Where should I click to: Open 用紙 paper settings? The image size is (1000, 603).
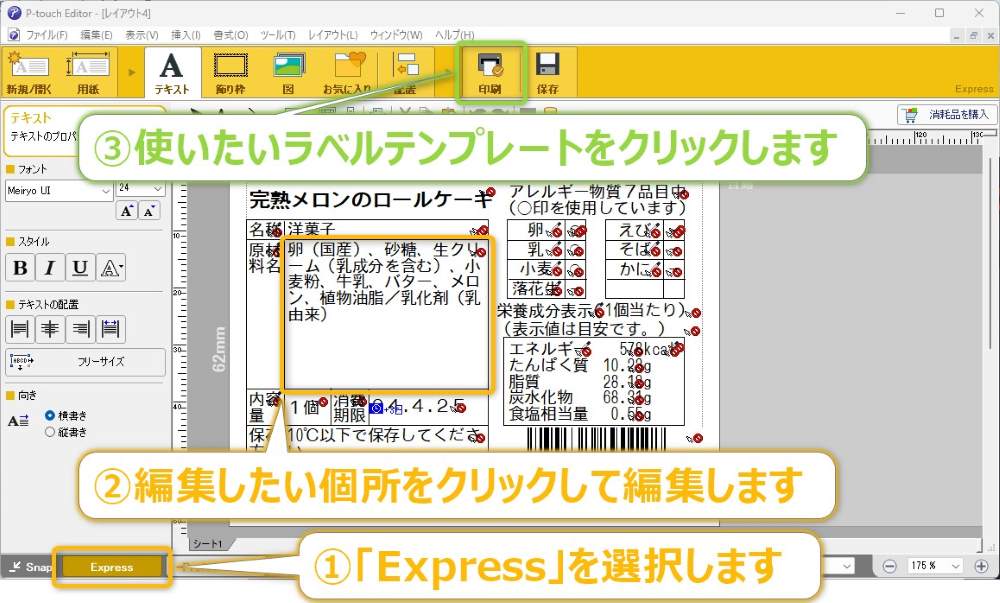pos(86,70)
